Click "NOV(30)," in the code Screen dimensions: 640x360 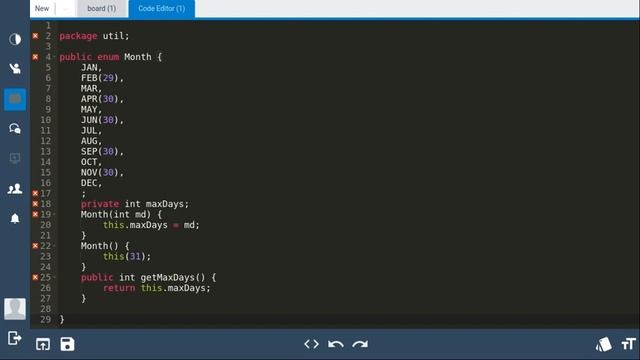coord(102,172)
